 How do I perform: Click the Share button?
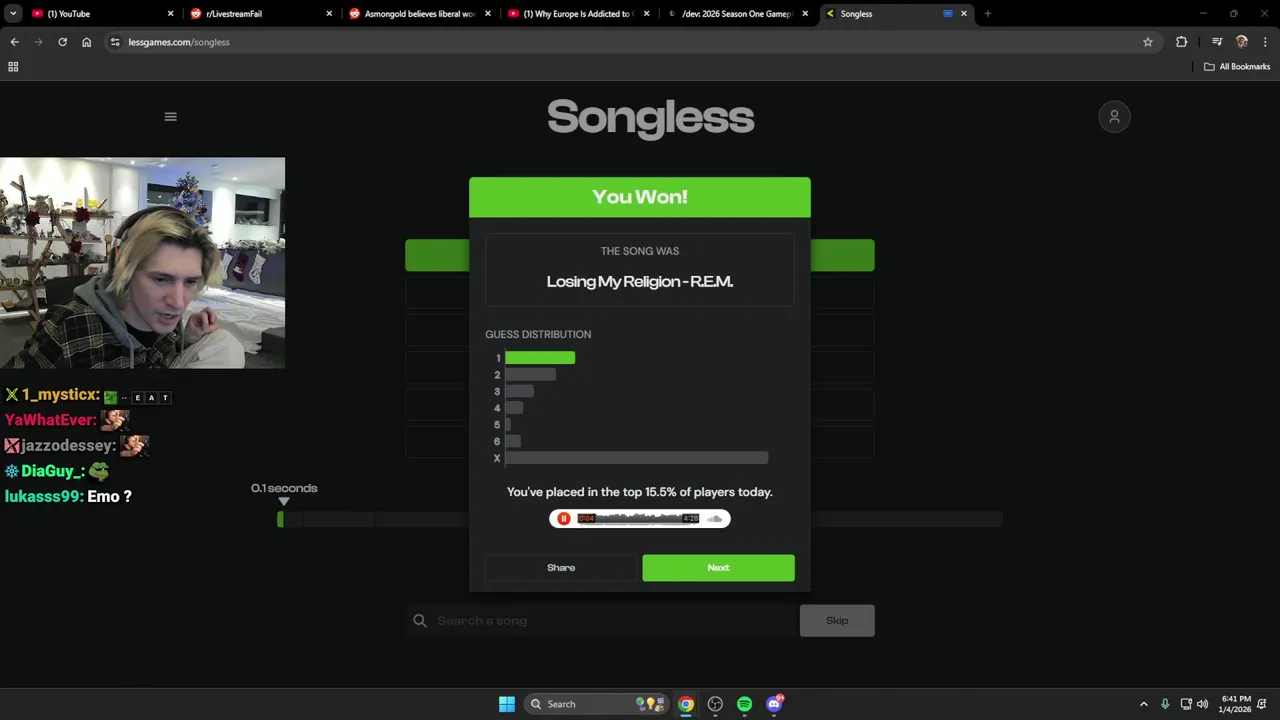[x=561, y=568]
